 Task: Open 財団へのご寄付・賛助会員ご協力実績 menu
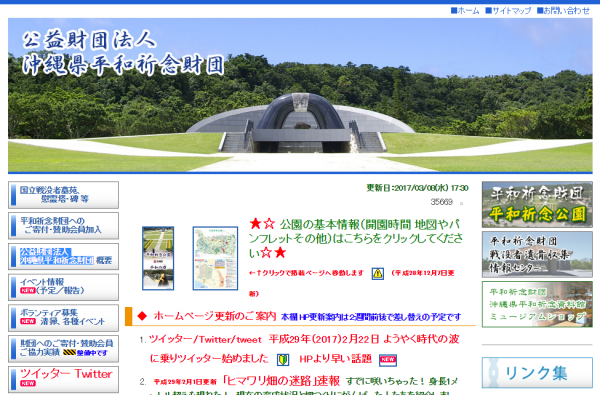click(x=64, y=349)
